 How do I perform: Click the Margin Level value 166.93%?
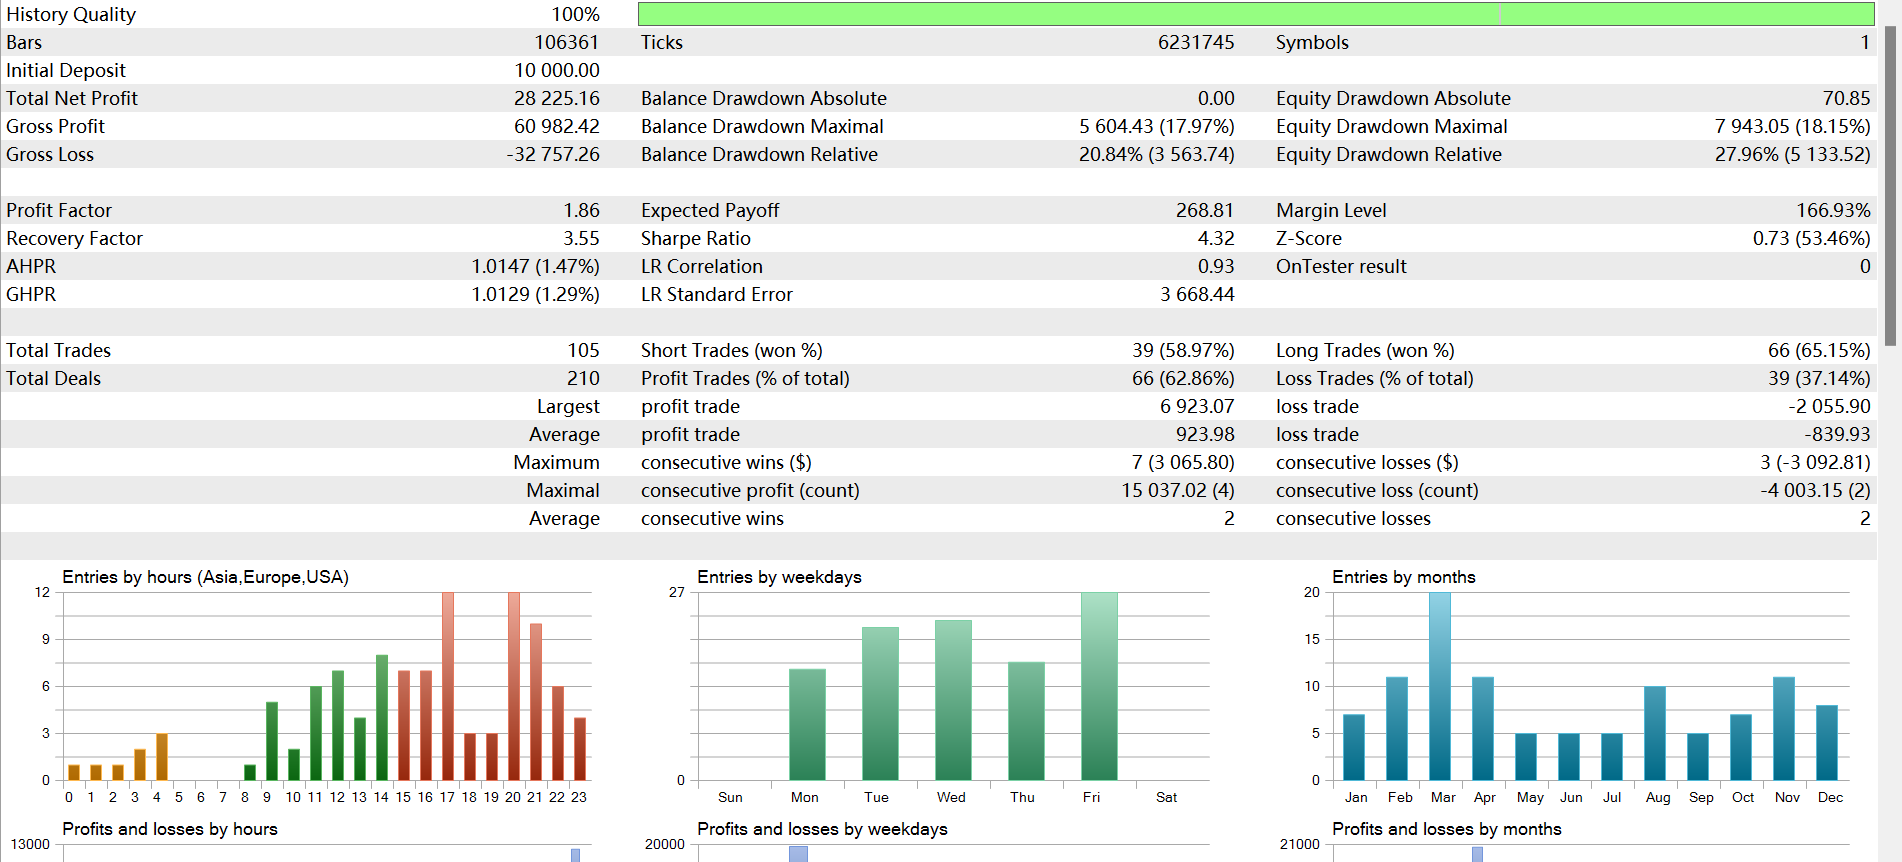[1833, 210]
